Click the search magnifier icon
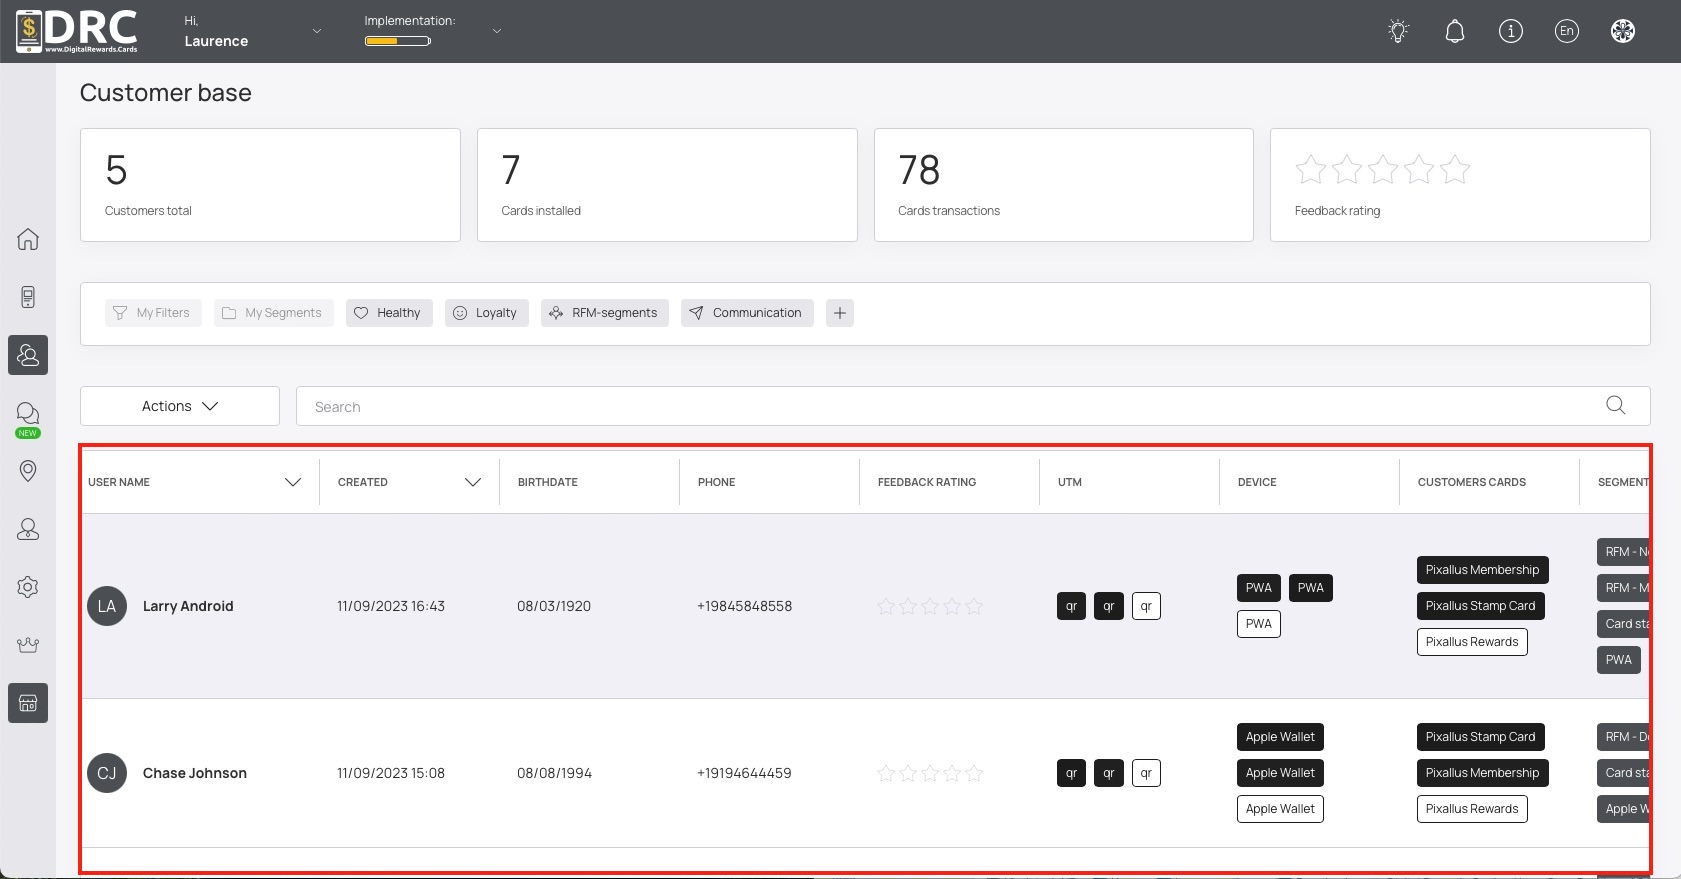 click(1615, 405)
